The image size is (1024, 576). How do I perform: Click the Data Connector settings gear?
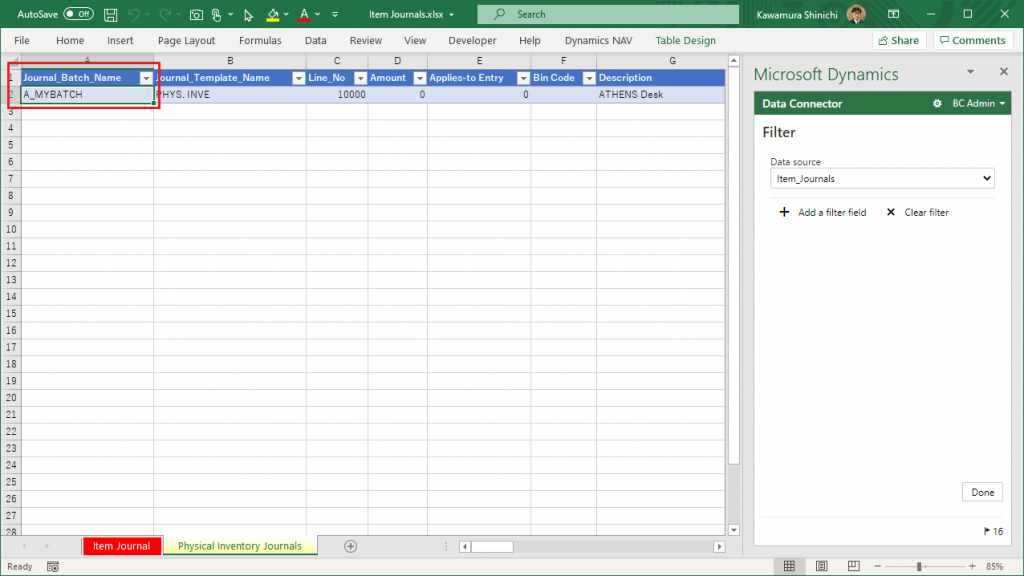937,104
